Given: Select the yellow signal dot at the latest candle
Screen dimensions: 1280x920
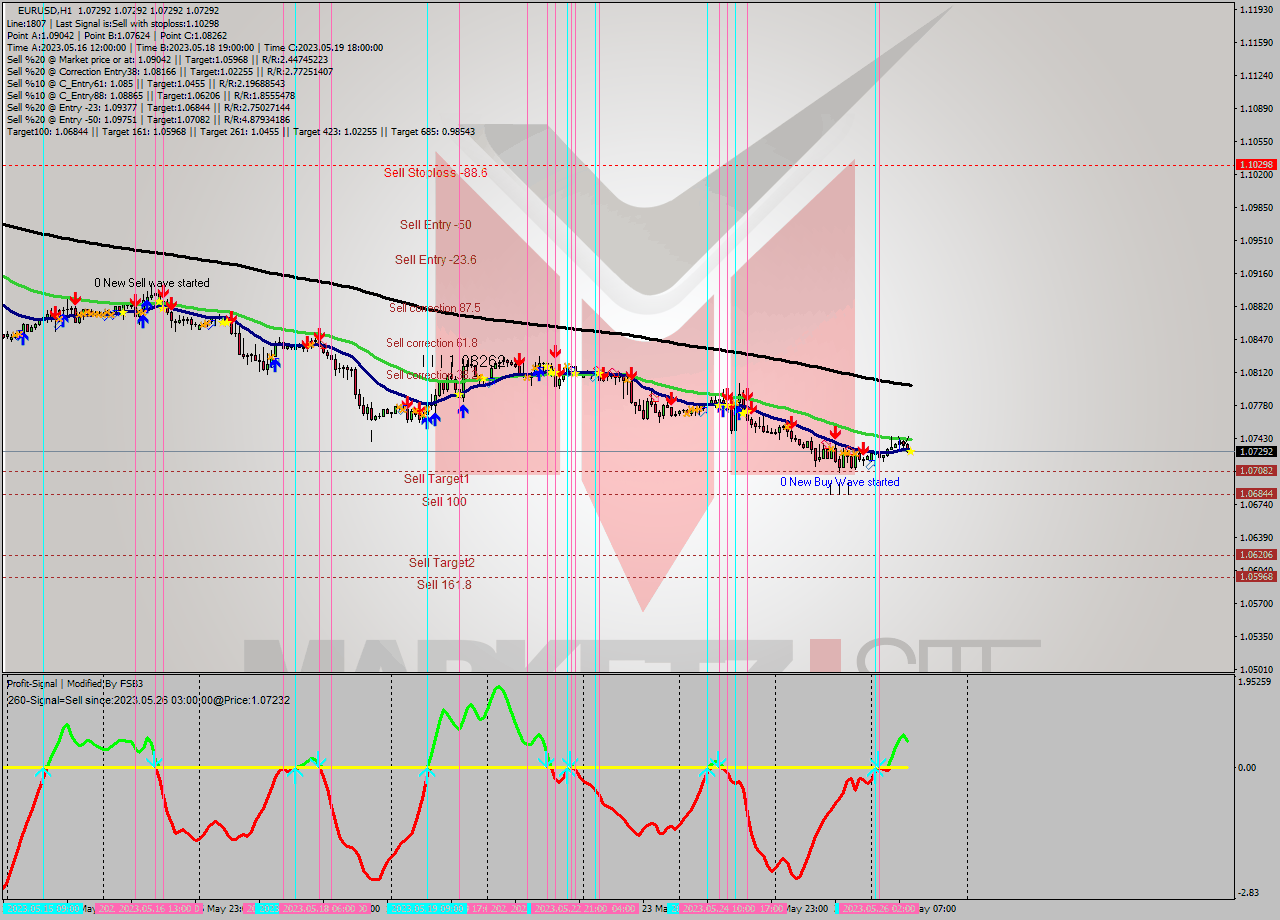Looking at the screenshot, I should [x=911, y=450].
